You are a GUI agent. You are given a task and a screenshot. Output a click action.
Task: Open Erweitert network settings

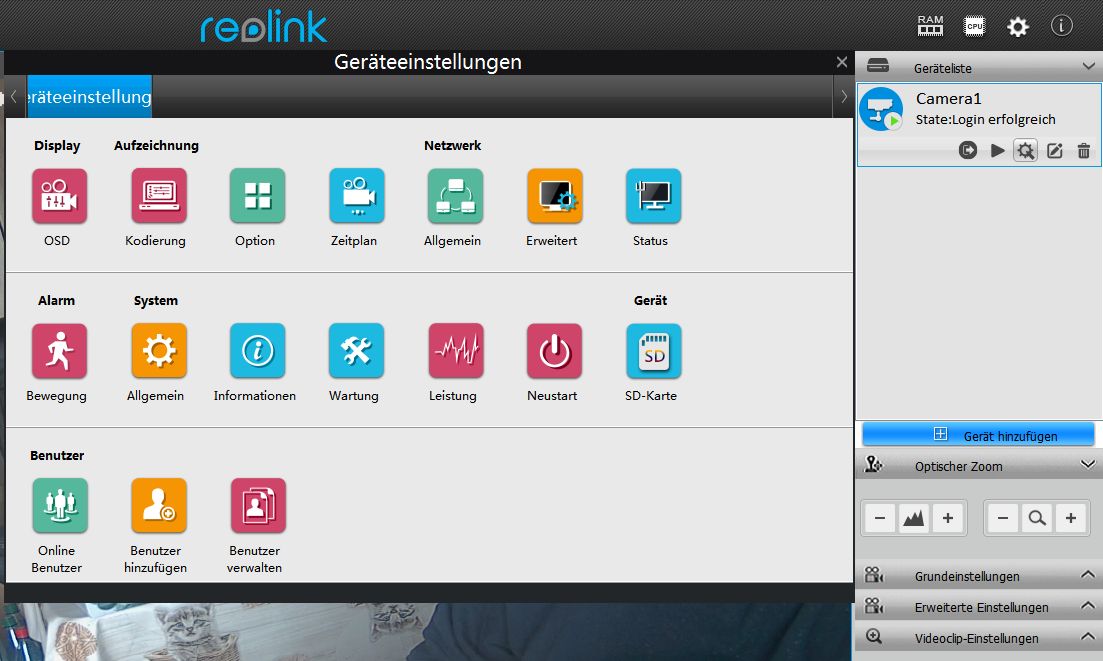[554, 196]
